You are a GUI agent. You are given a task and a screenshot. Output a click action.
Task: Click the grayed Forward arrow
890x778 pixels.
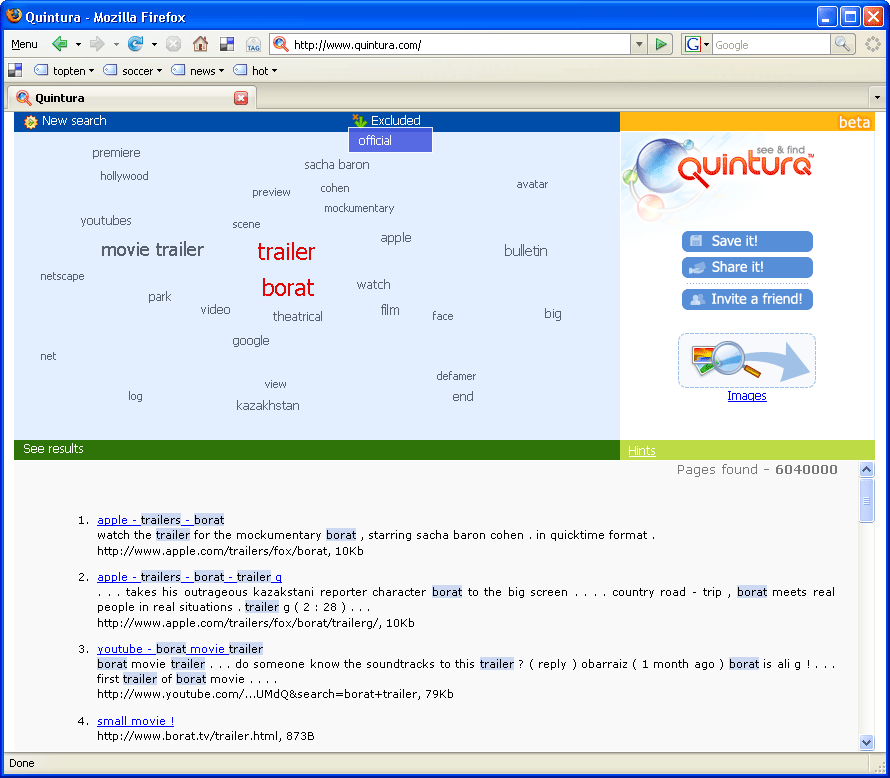point(98,44)
